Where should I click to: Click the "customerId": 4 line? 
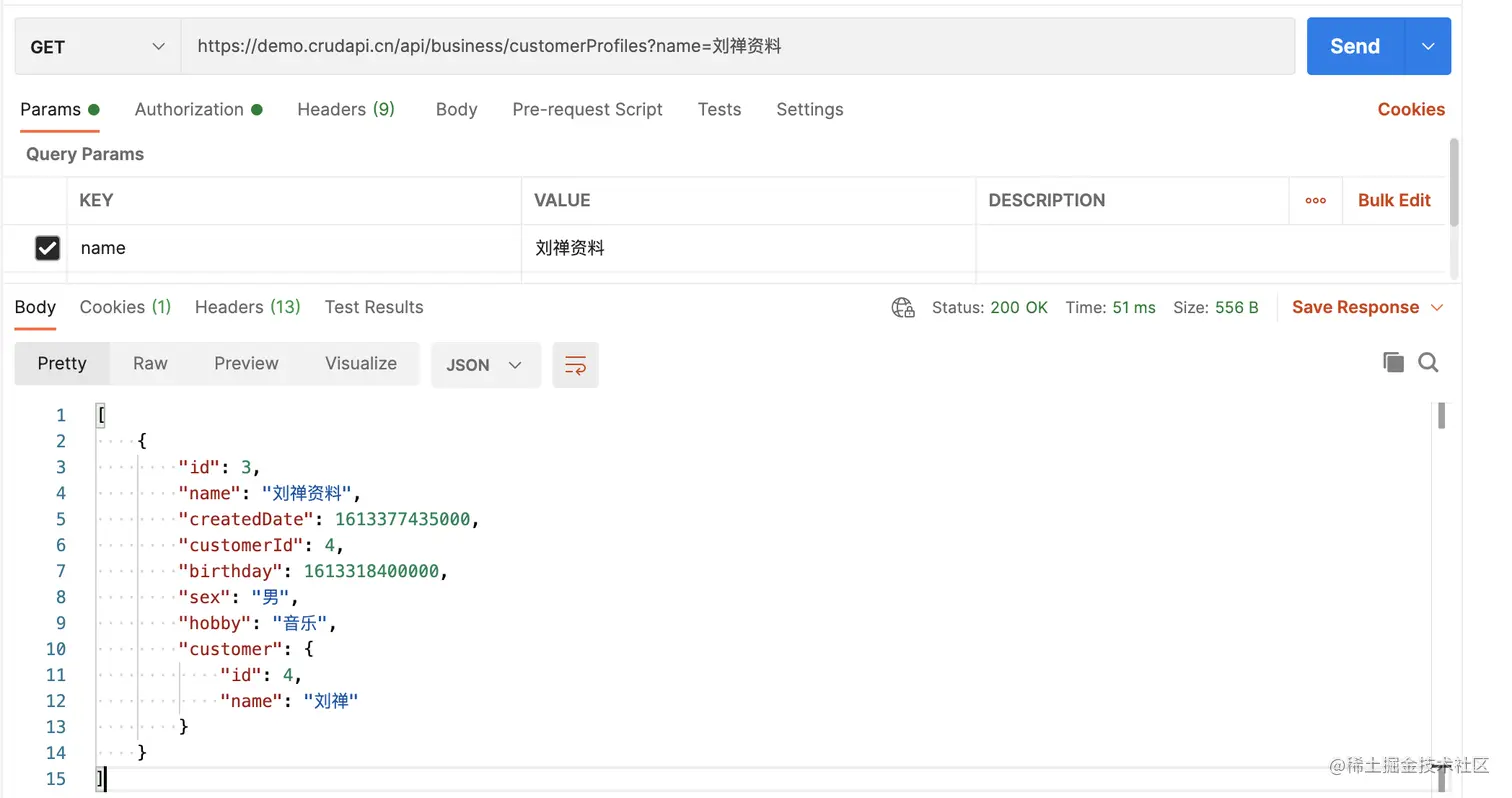coord(261,545)
